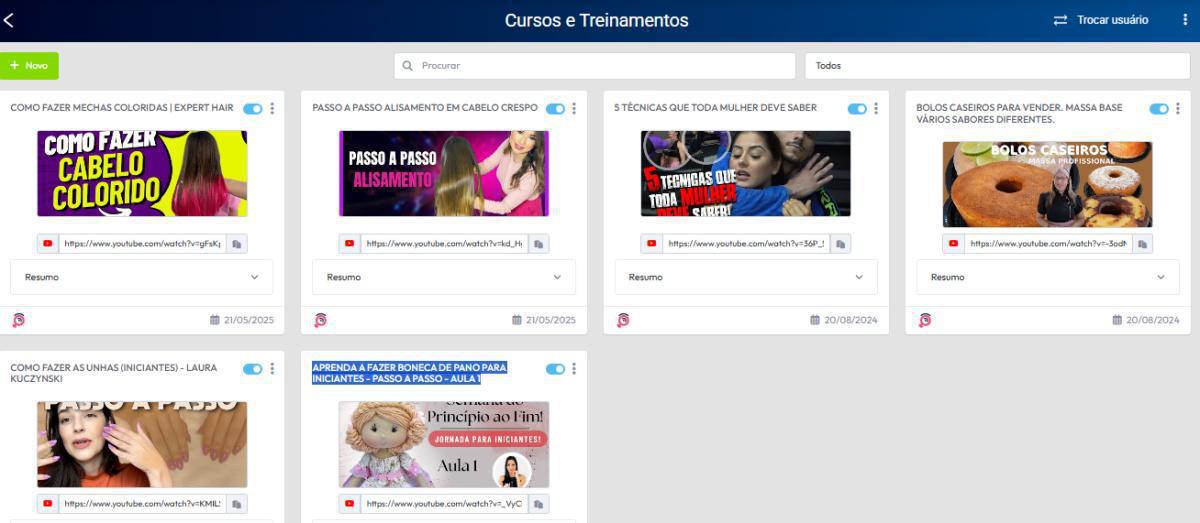Copy the 5 Técnicas video link
Viewport: 1200px width, 523px height.
click(840, 243)
